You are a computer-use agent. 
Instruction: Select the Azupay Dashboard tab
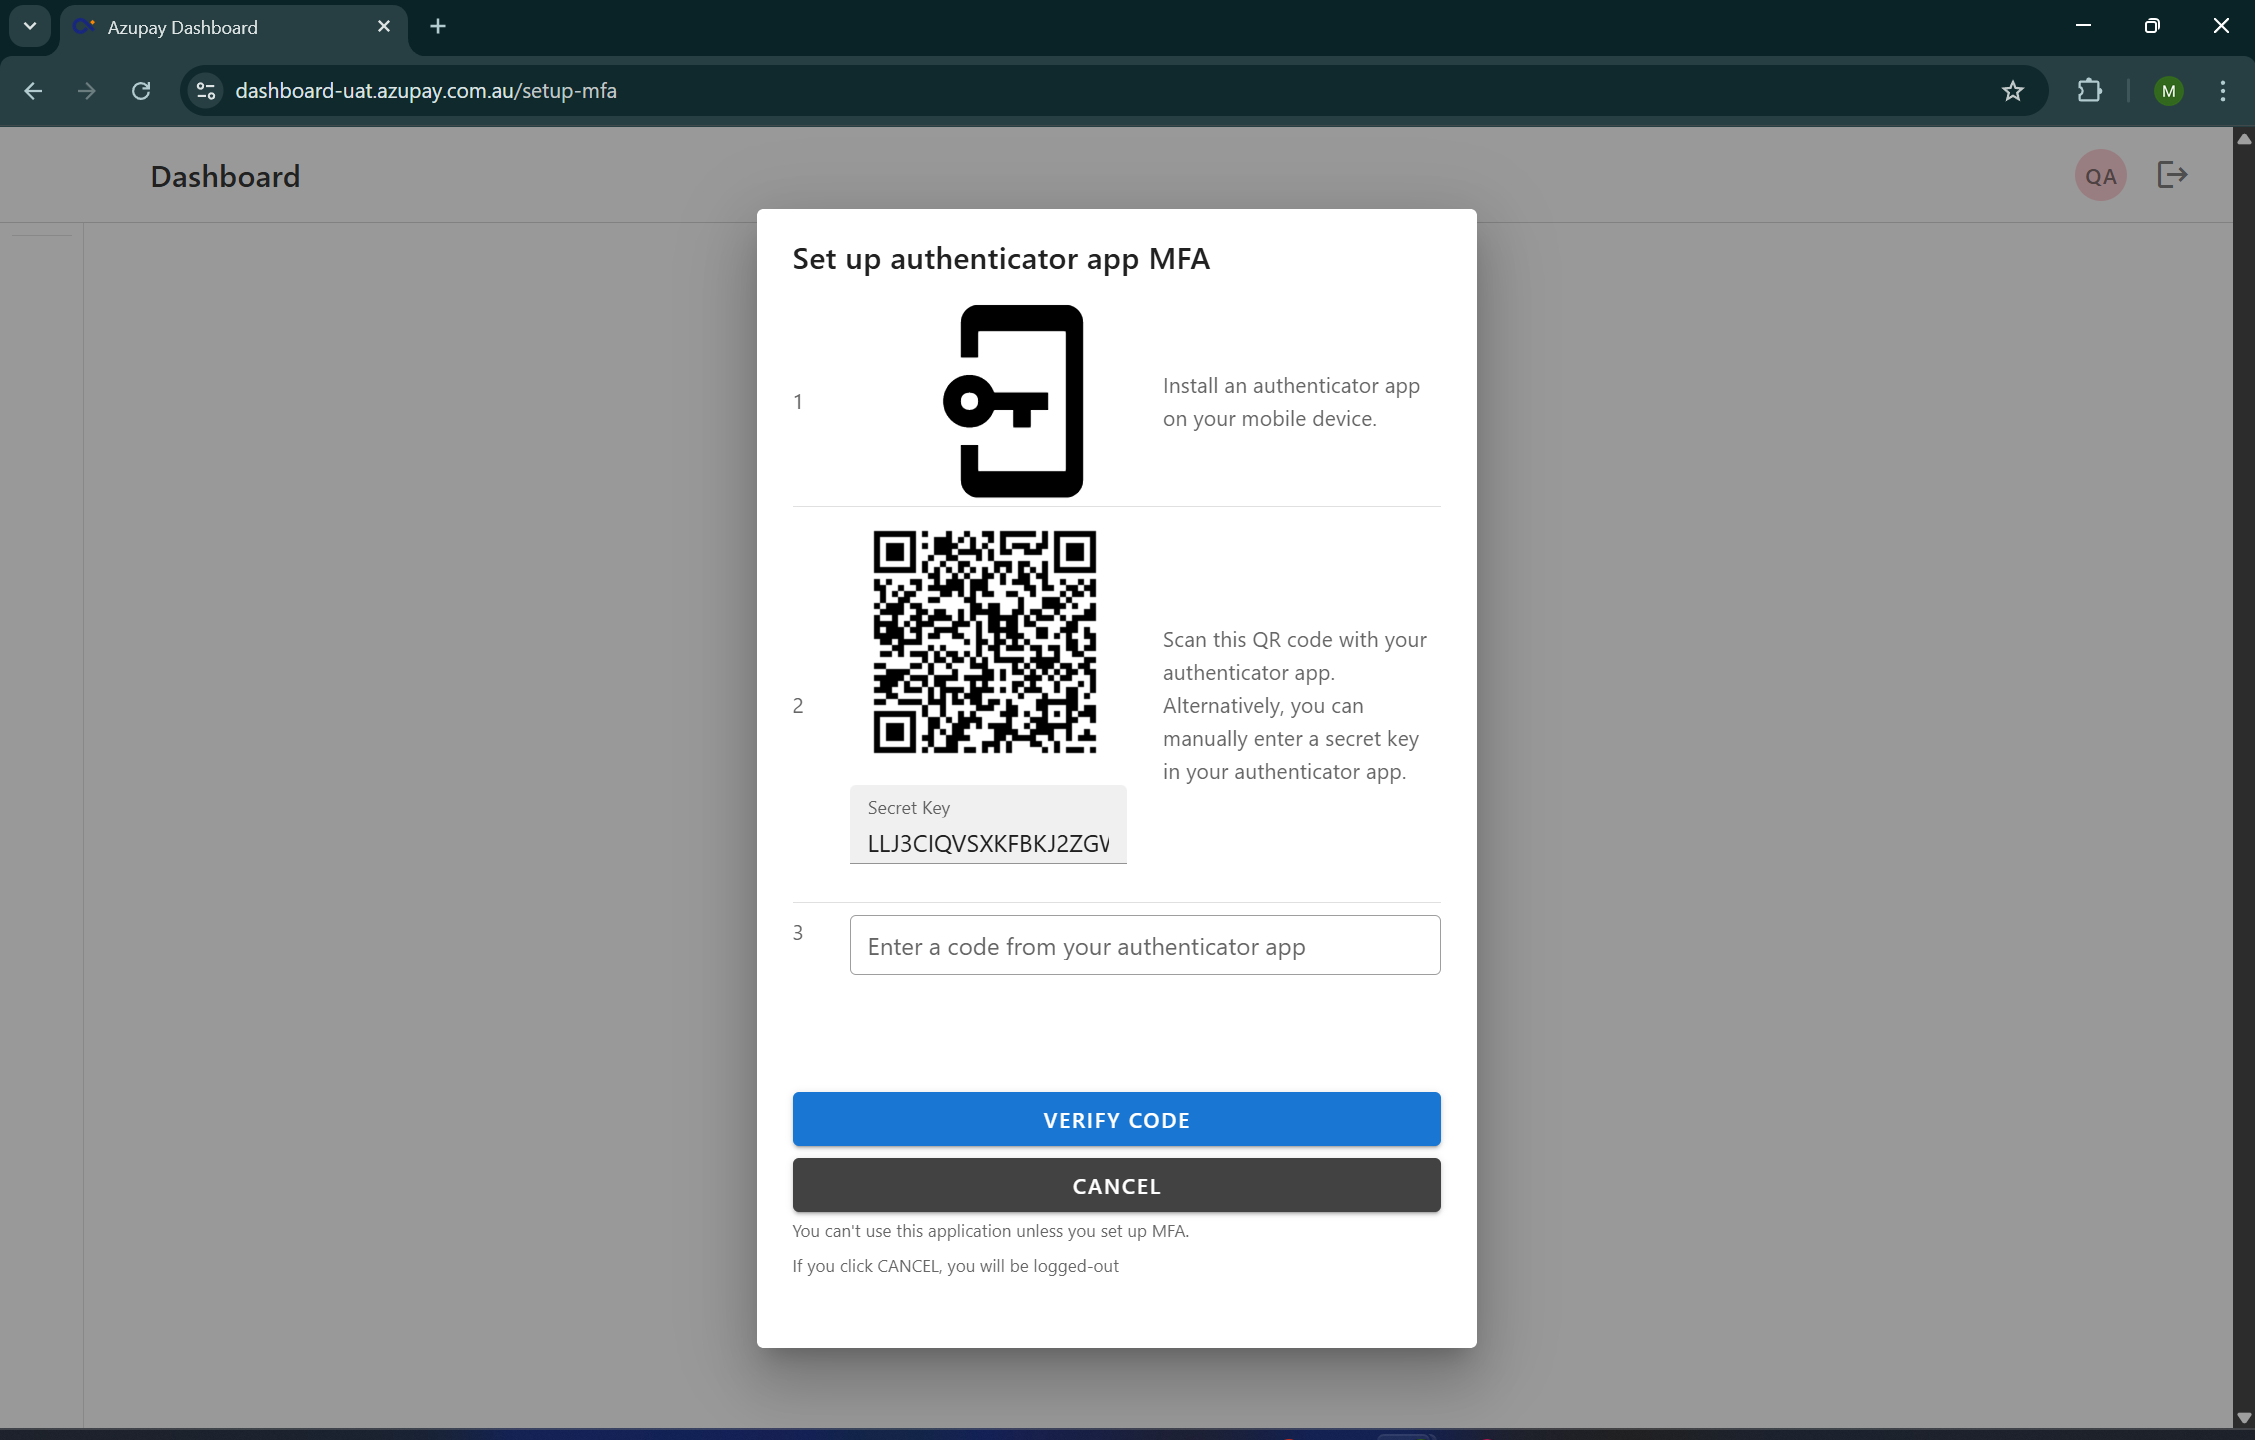point(200,27)
